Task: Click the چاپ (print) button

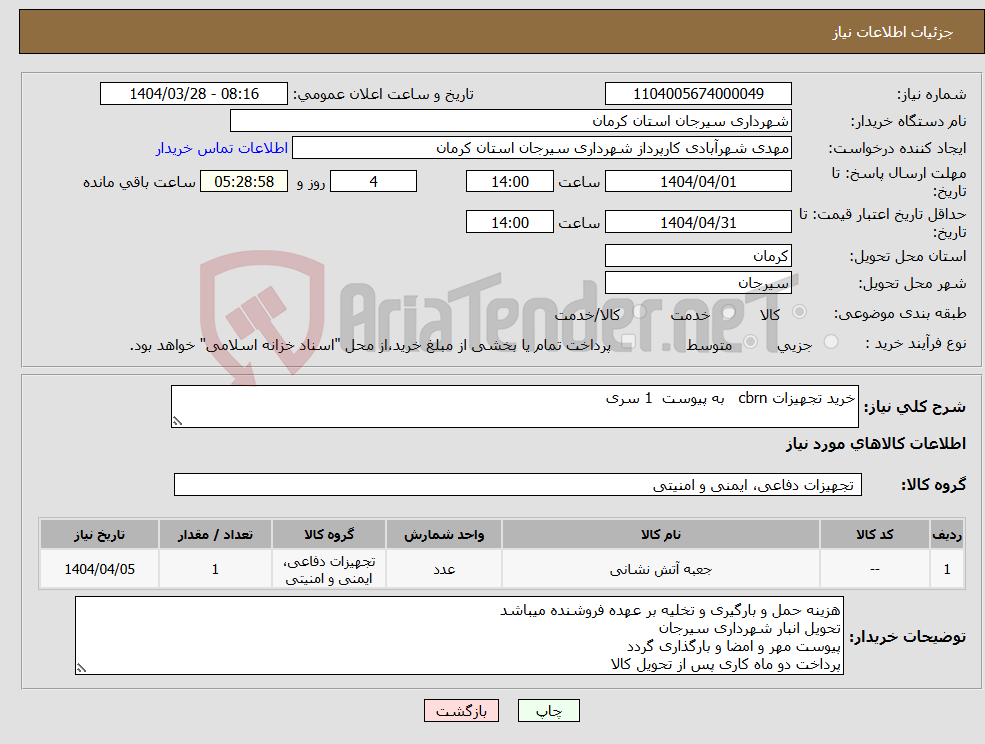Action: (548, 711)
